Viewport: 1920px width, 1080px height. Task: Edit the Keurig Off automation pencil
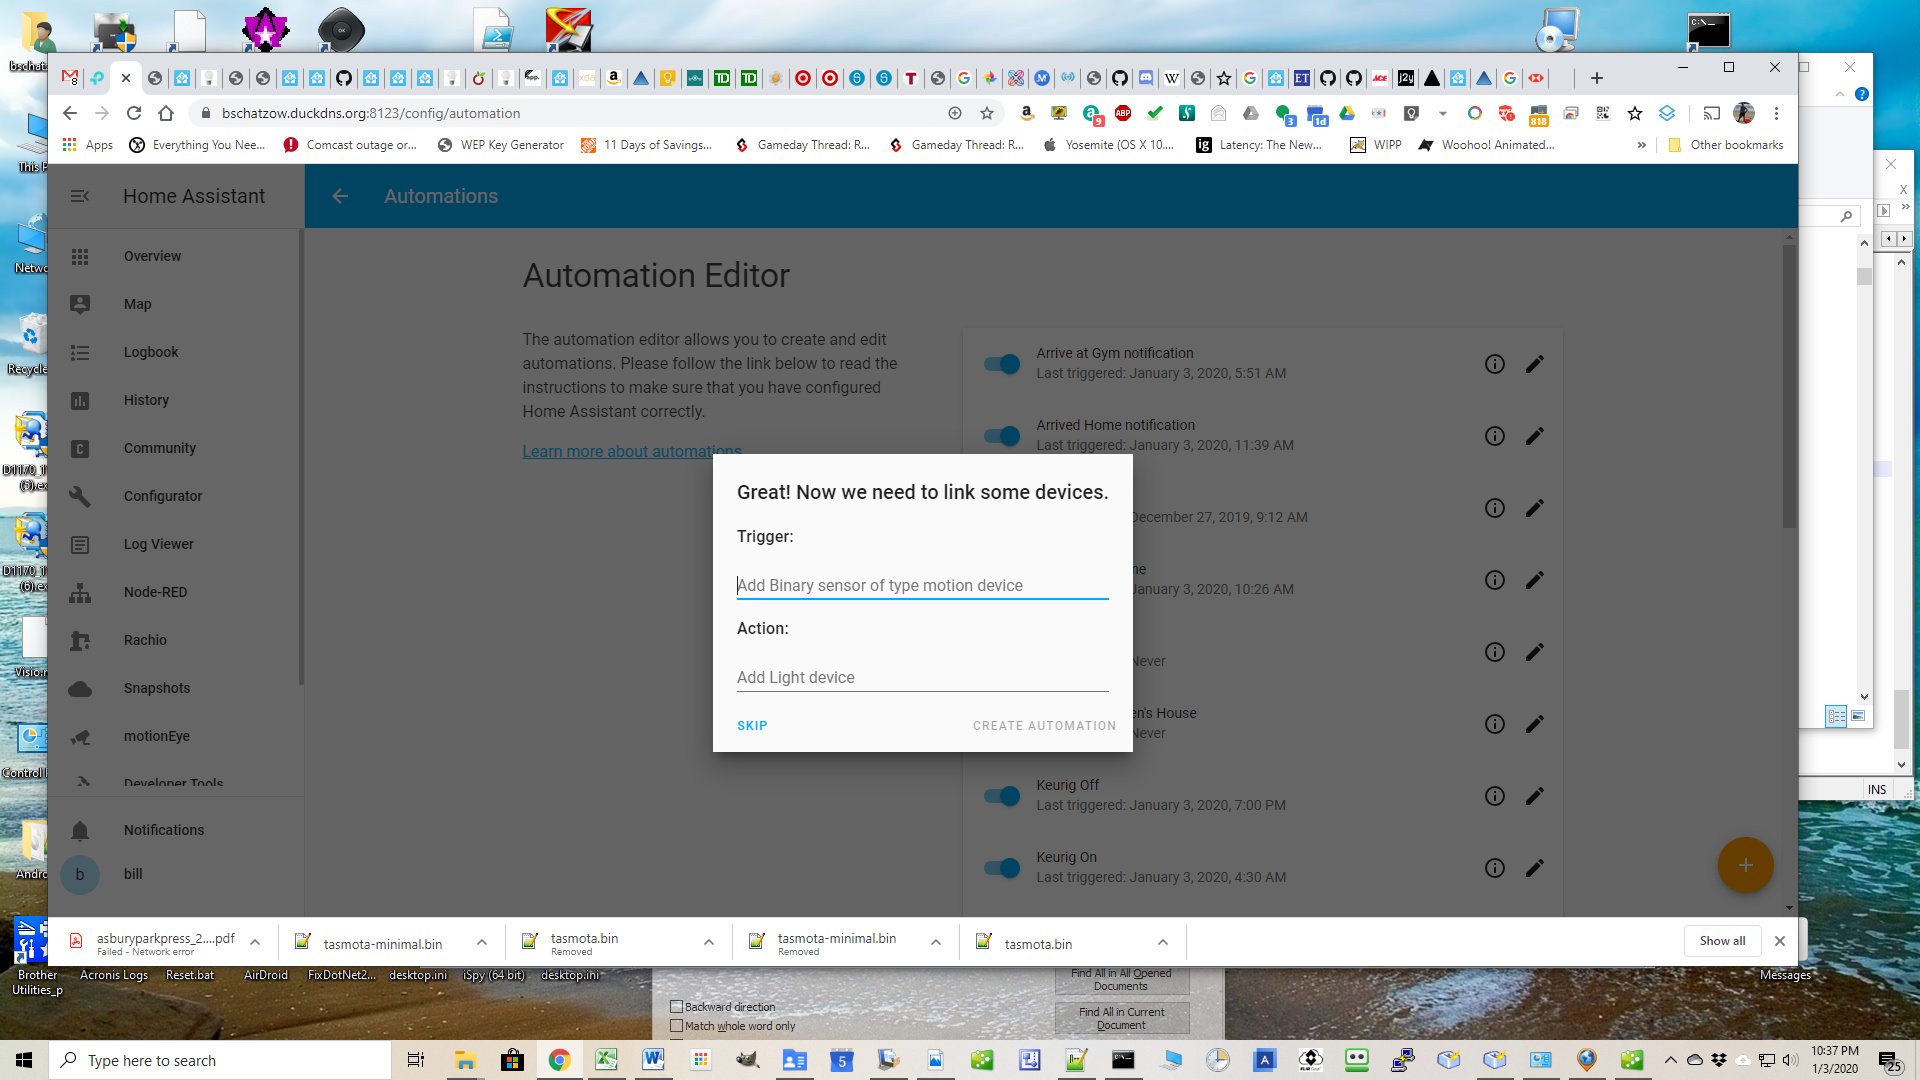tap(1535, 796)
